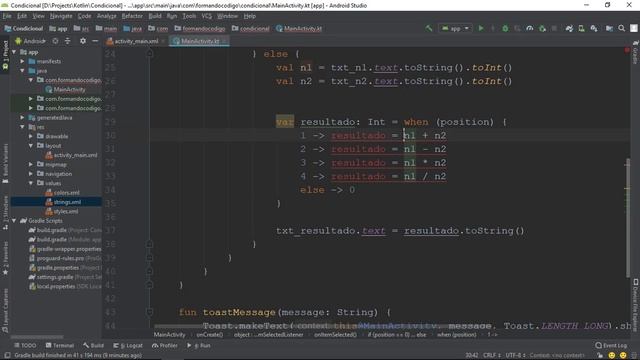Click the Build Variants side tool button

[x=5, y=163]
